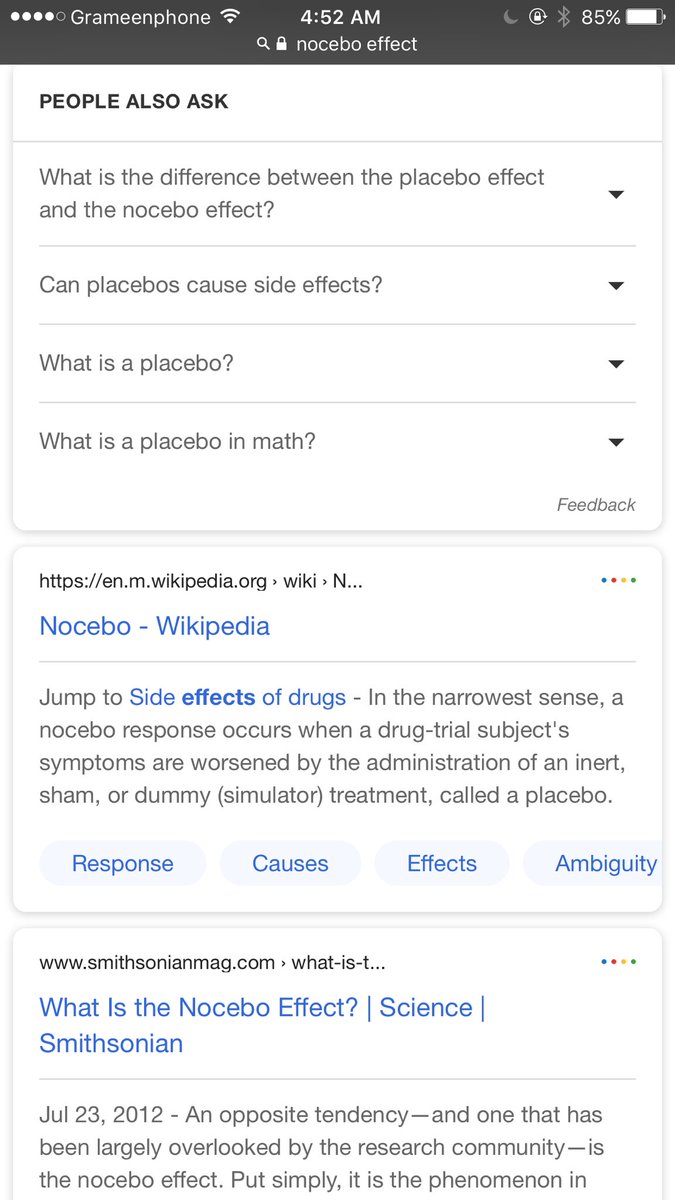
Task: Open colored dots menu for Wikipedia result
Action: point(618,581)
